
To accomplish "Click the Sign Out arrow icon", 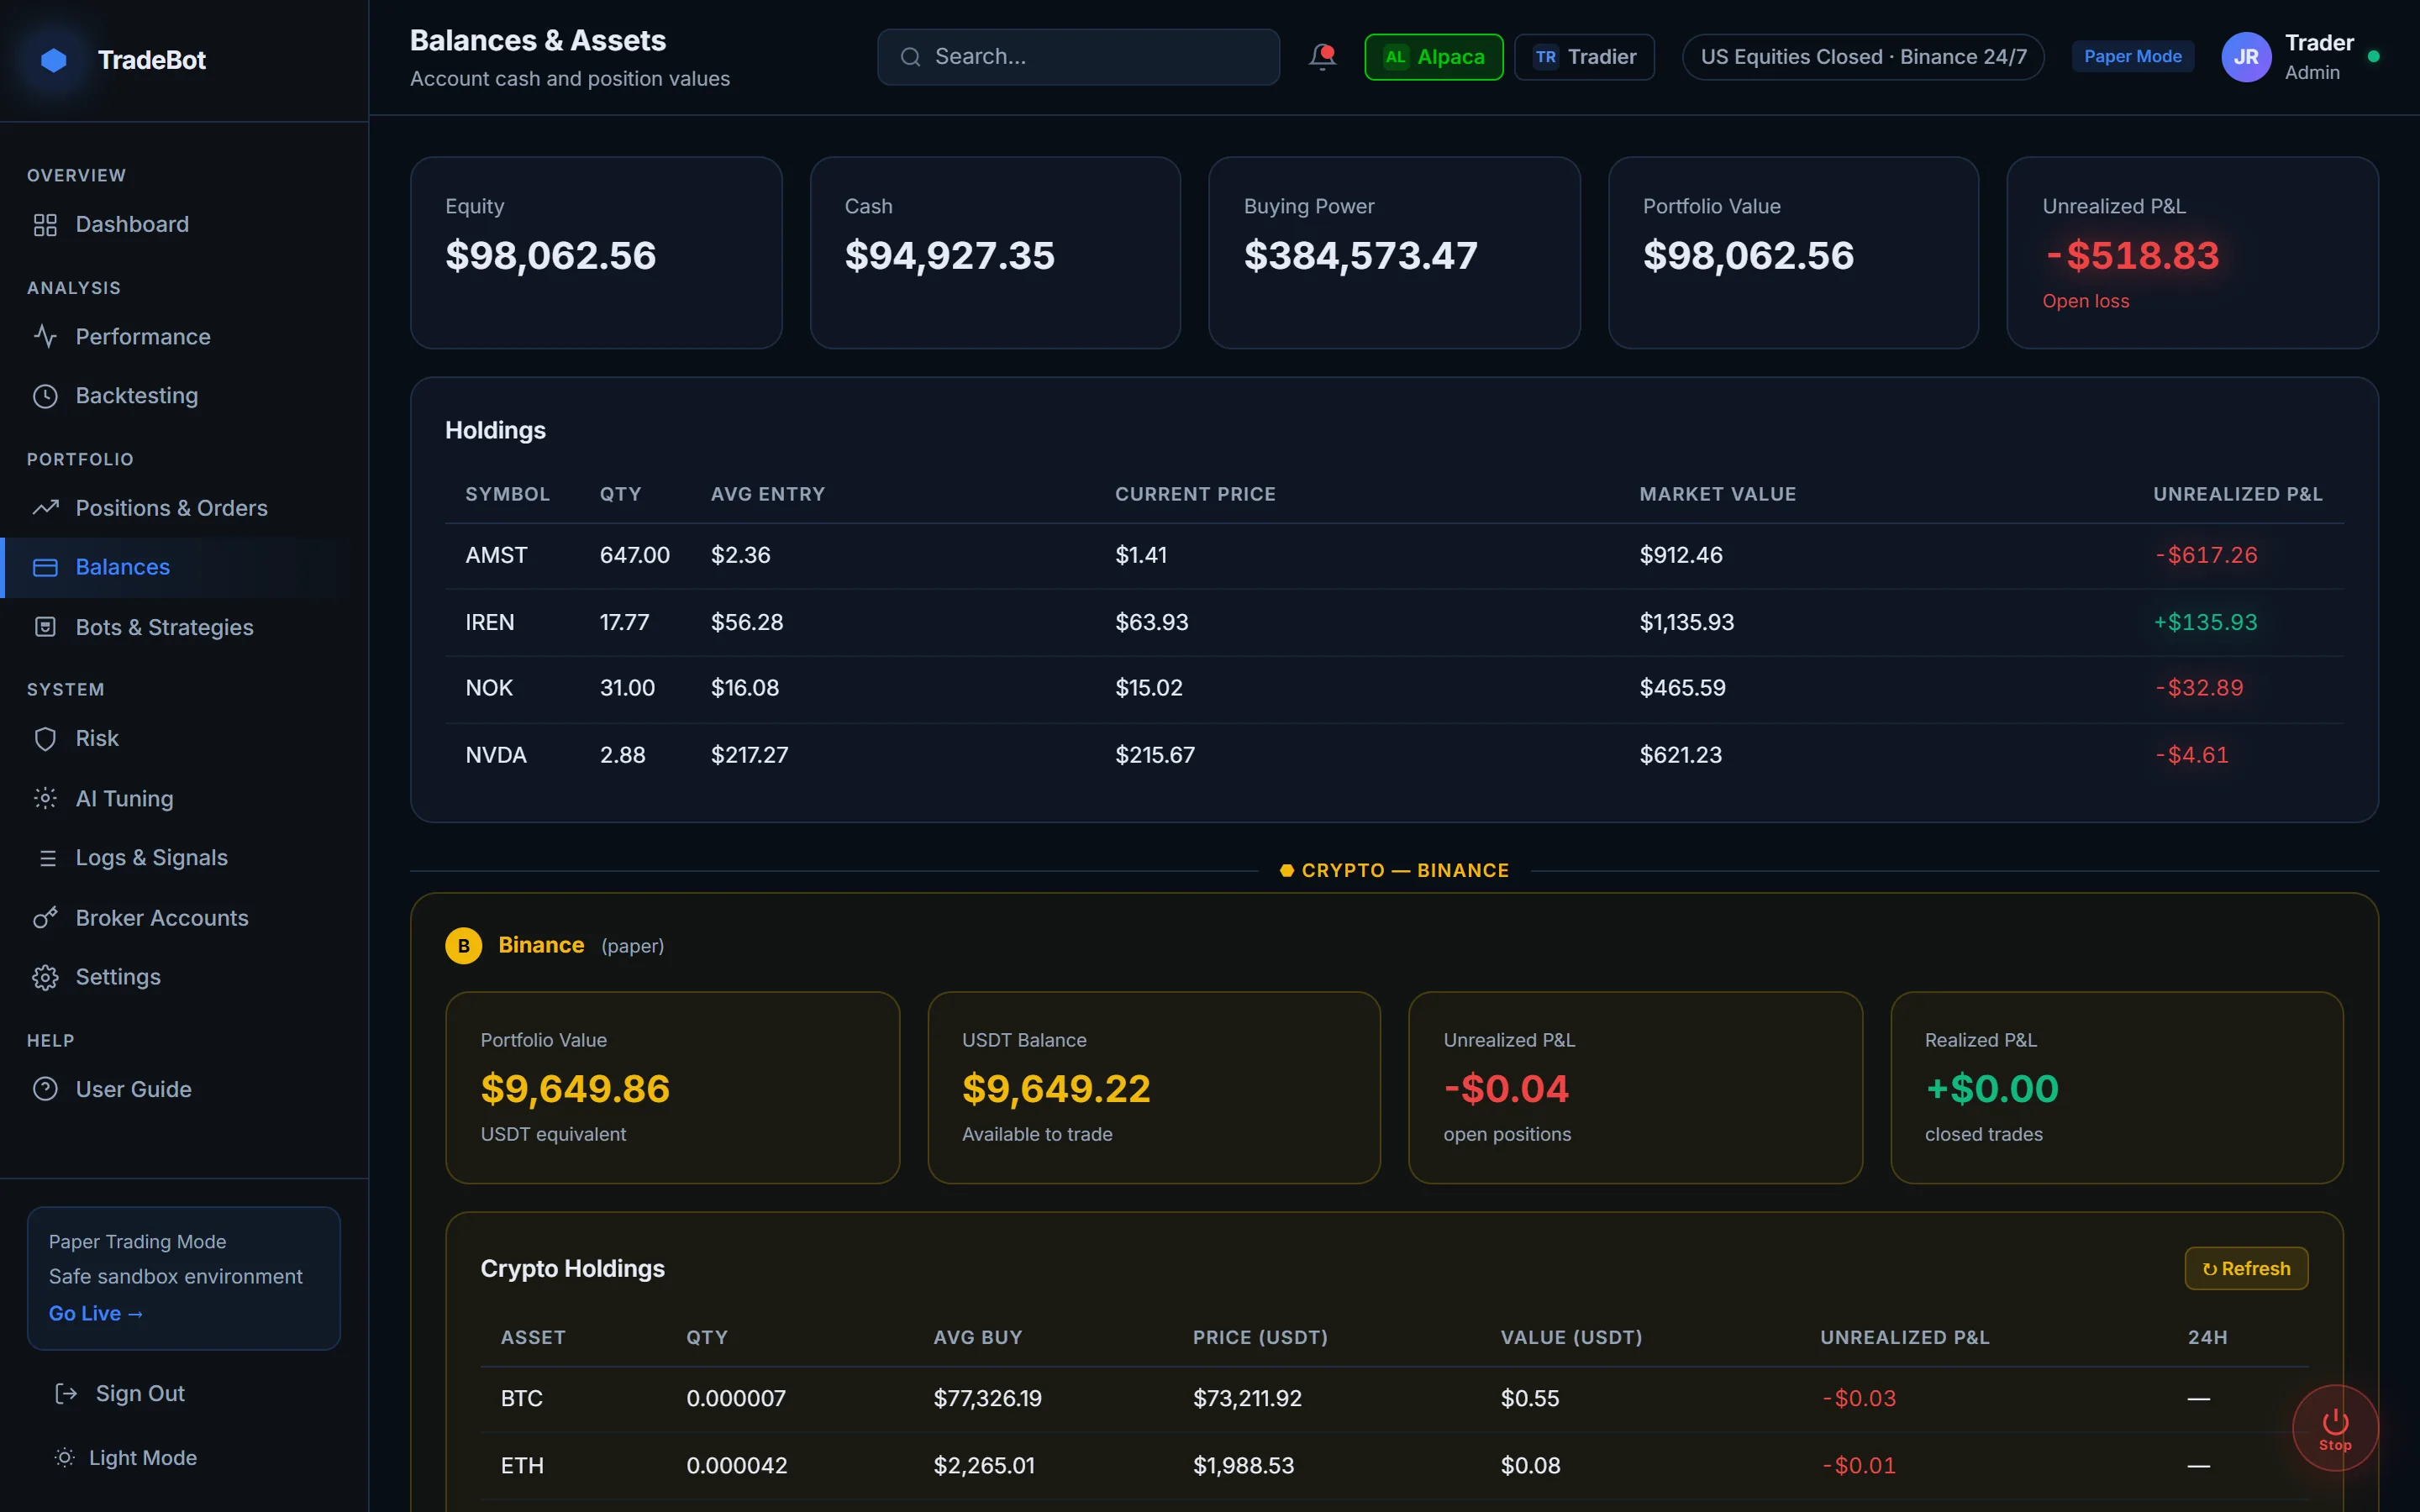I will point(66,1394).
